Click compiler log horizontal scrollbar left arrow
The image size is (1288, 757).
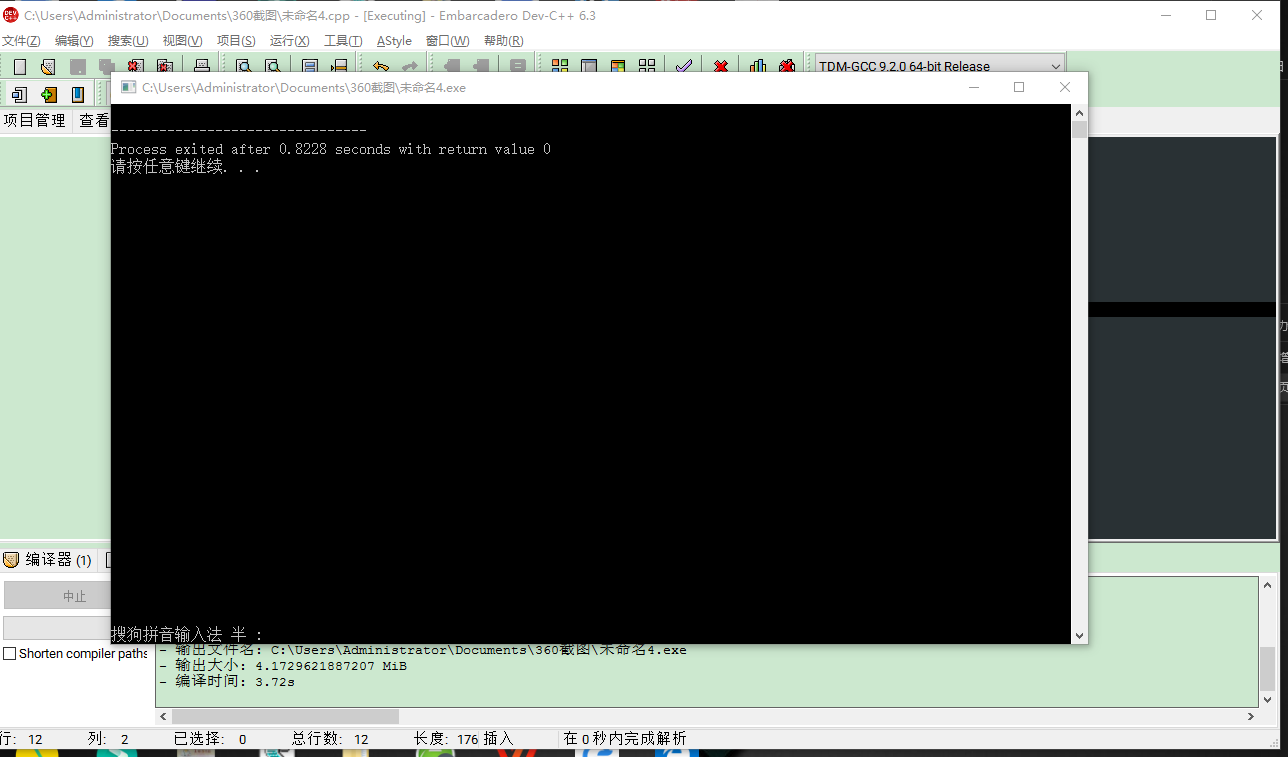tap(164, 717)
